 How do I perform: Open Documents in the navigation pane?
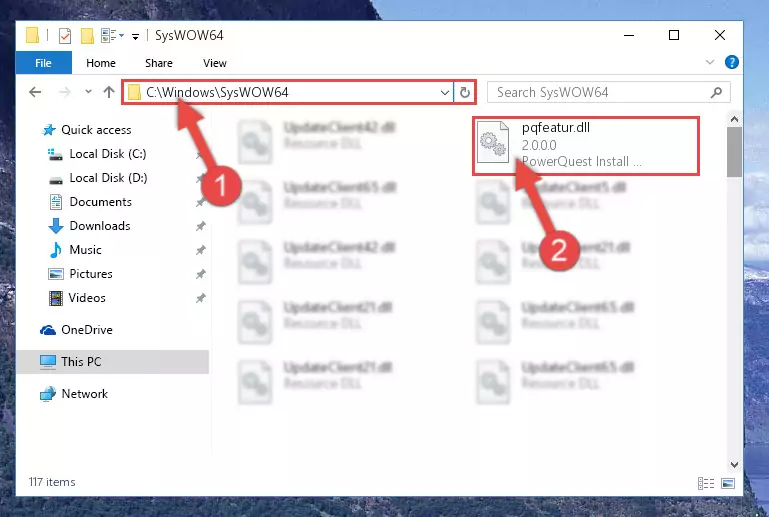click(100, 202)
